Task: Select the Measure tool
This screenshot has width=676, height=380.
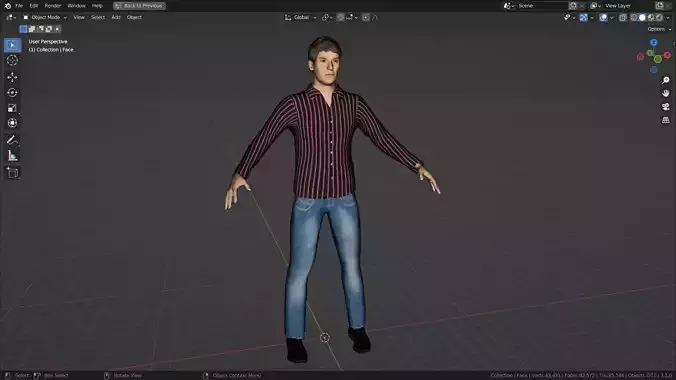Action: (x=12, y=156)
